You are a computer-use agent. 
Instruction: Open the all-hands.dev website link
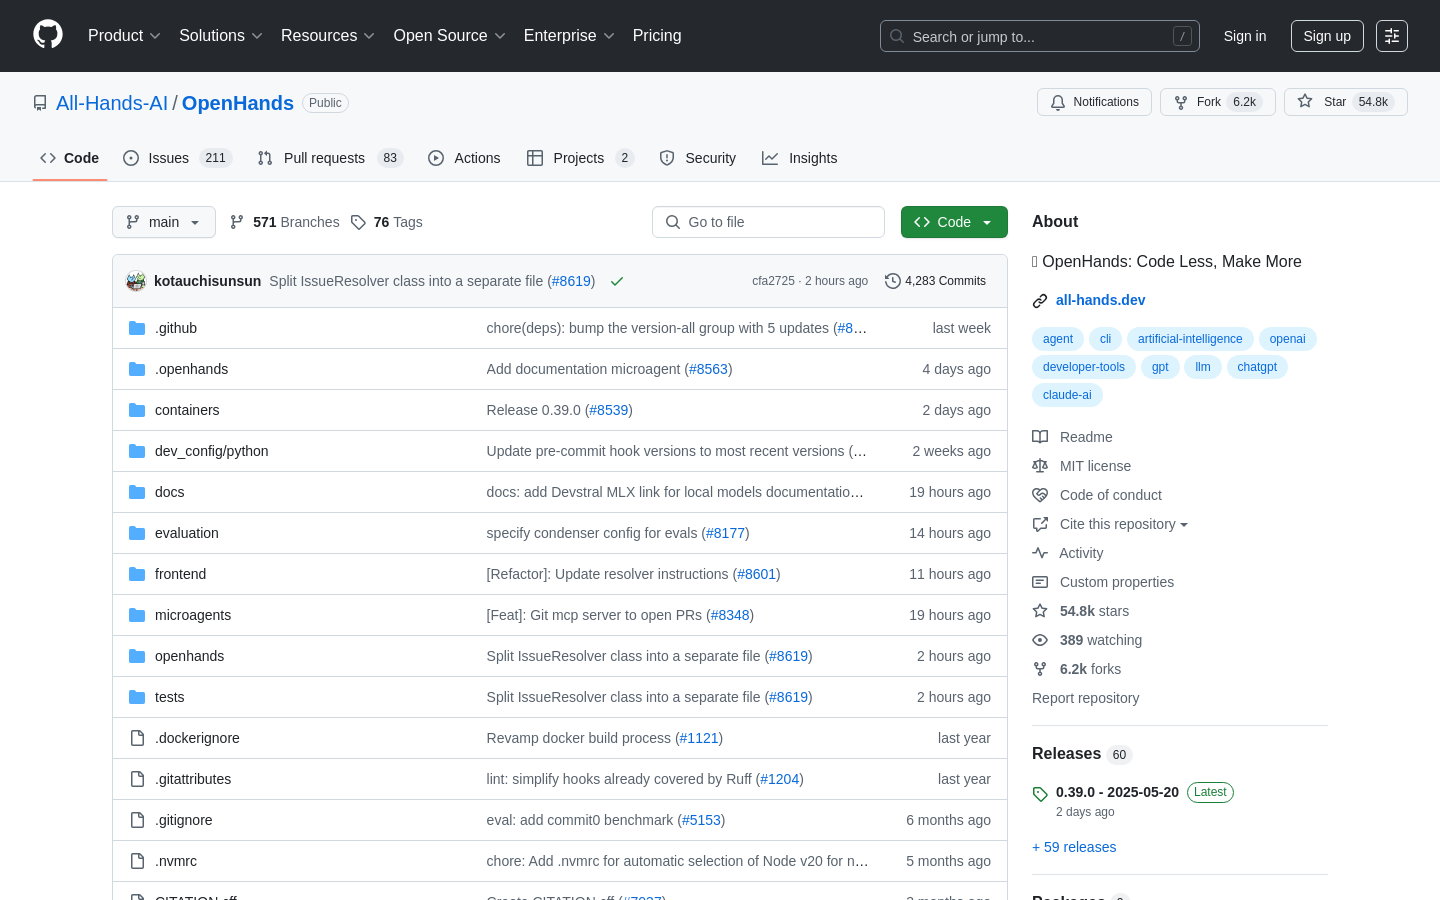click(x=1100, y=300)
